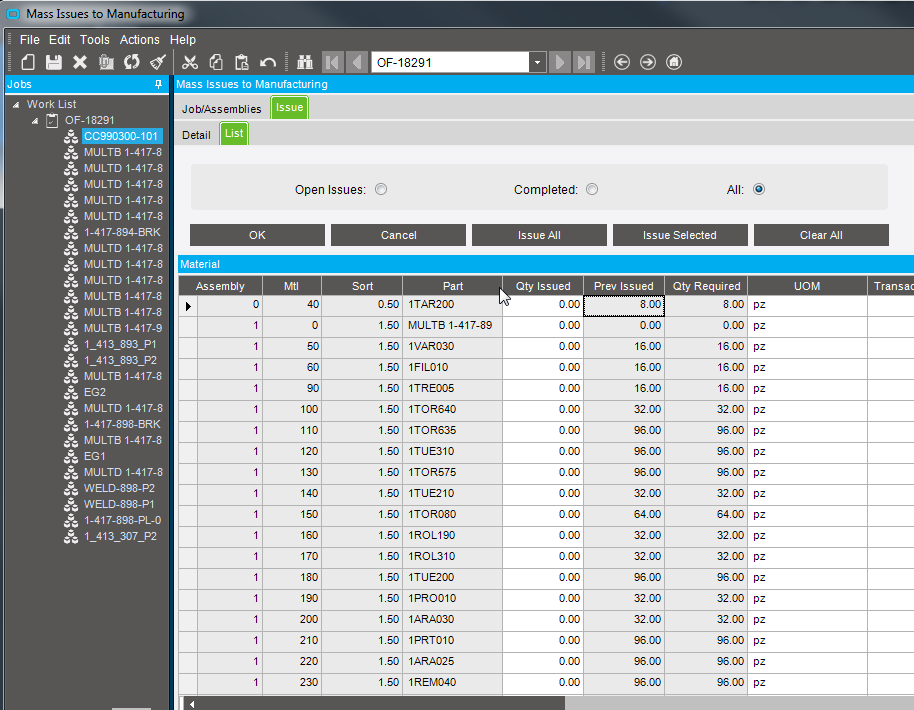Click the Back circular arrow icon
This screenshot has width=914, height=710.
pos(622,62)
